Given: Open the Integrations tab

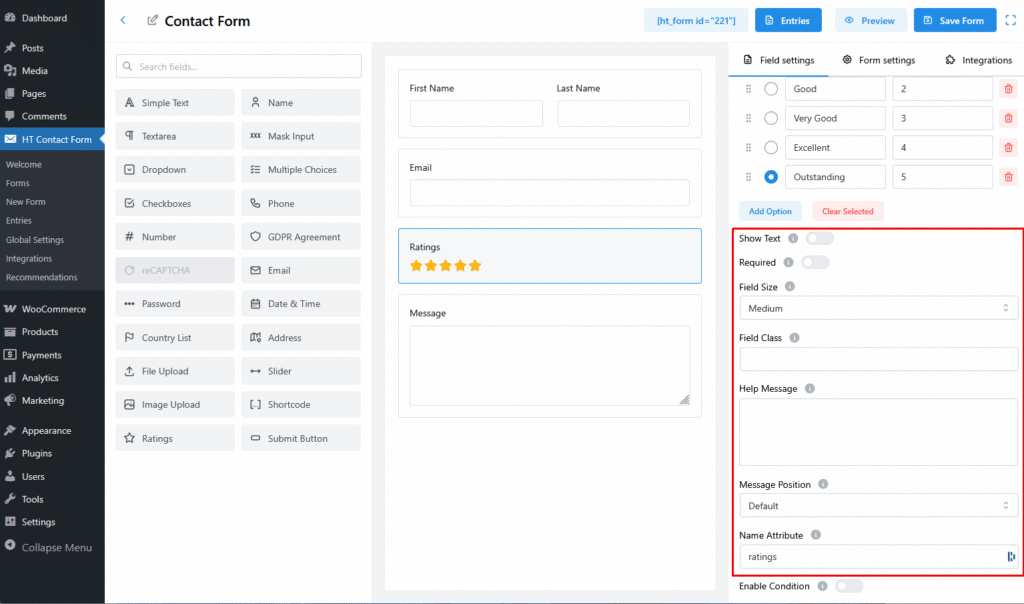Looking at the screenshot, I should tap(978, 60).
